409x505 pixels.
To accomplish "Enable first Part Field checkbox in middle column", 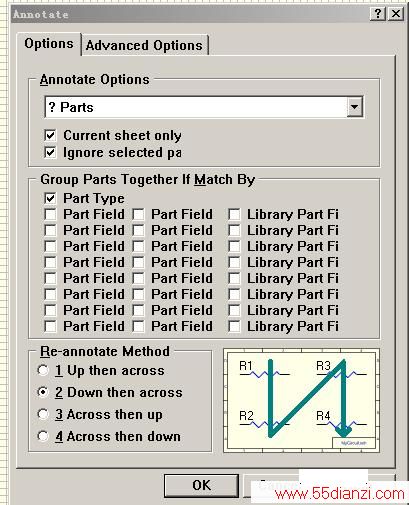I will pyautogui.click(x=138, y=214).
